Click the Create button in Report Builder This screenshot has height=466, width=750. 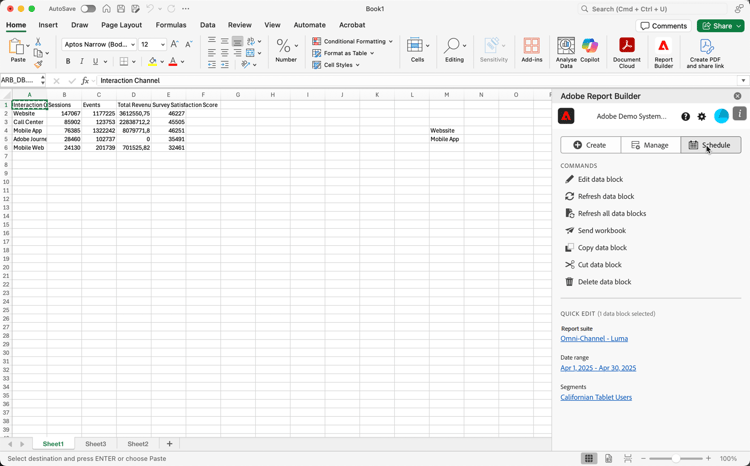[x=590, y=145]
